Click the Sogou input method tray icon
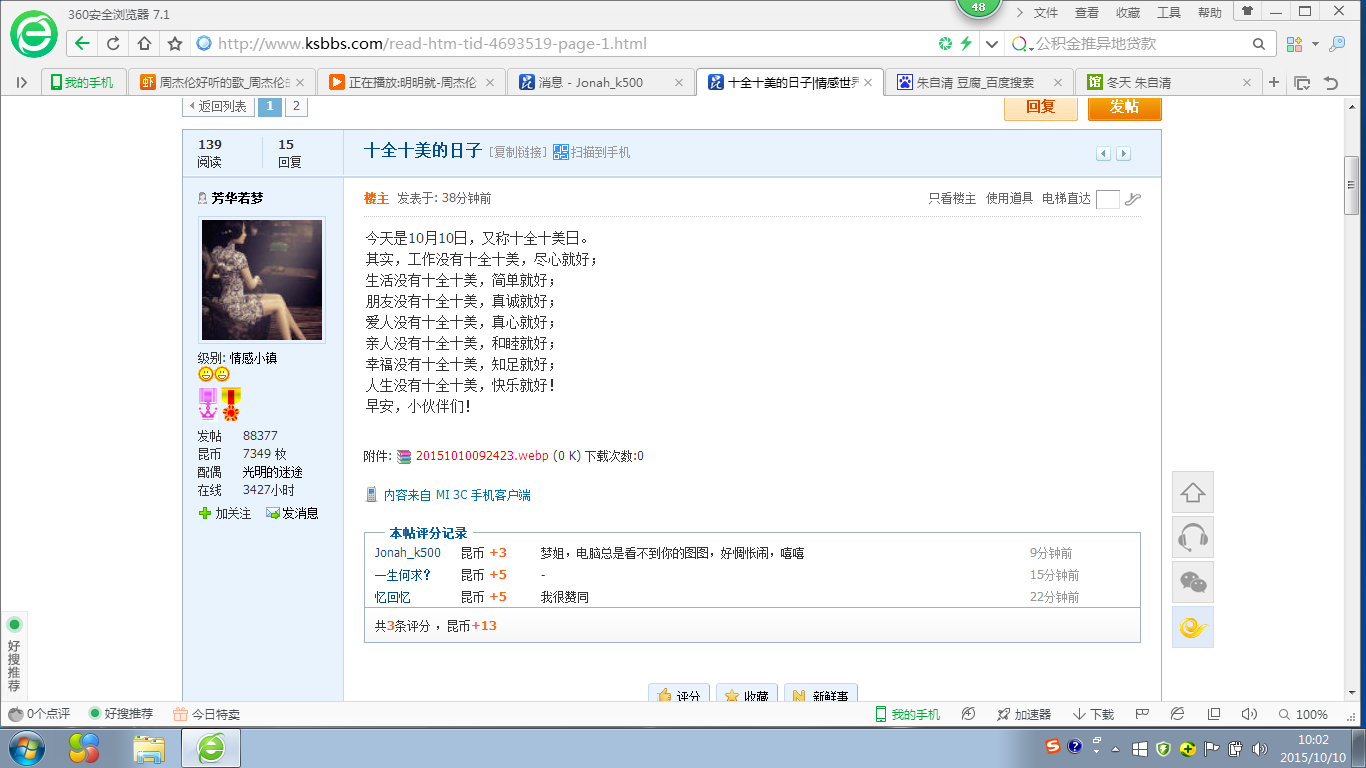Viewport: 1366px width, 768px height. (1053, 747)
